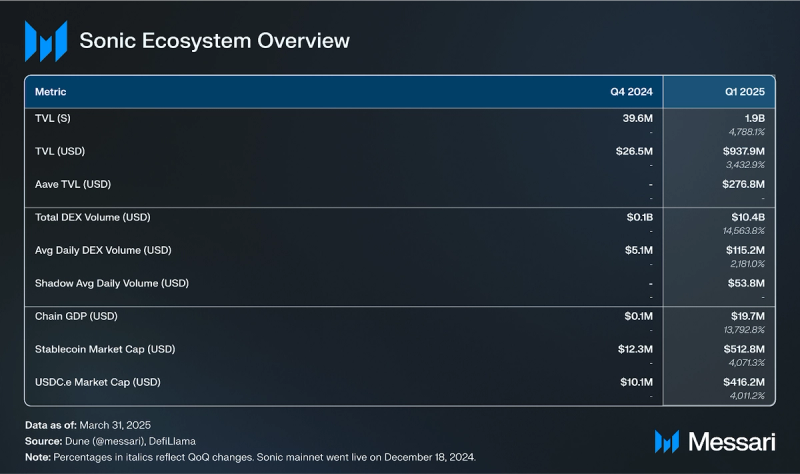The width and height of the screenshot is (800, 474).
Task: Click the Q4 2024 column header
Action: [631, 92]
